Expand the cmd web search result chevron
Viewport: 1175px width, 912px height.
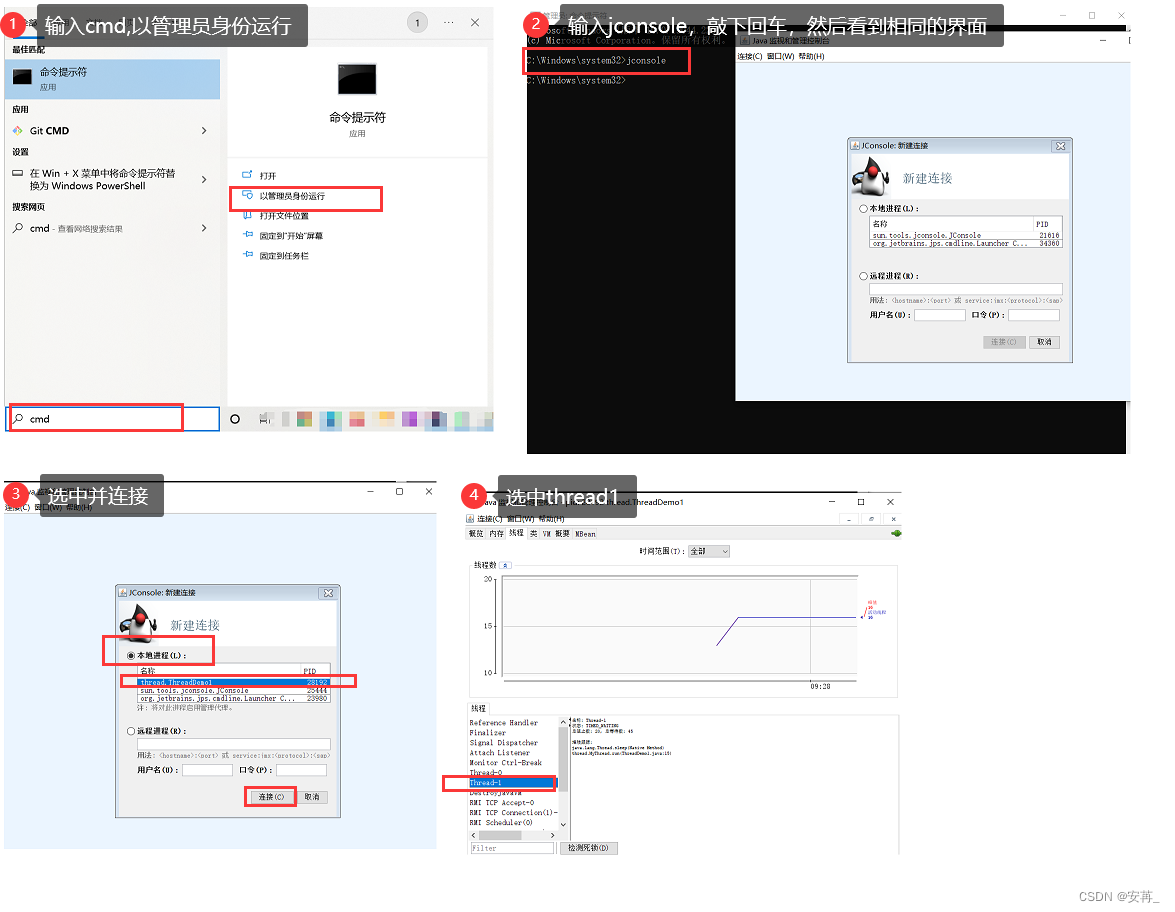coord(204,228)
